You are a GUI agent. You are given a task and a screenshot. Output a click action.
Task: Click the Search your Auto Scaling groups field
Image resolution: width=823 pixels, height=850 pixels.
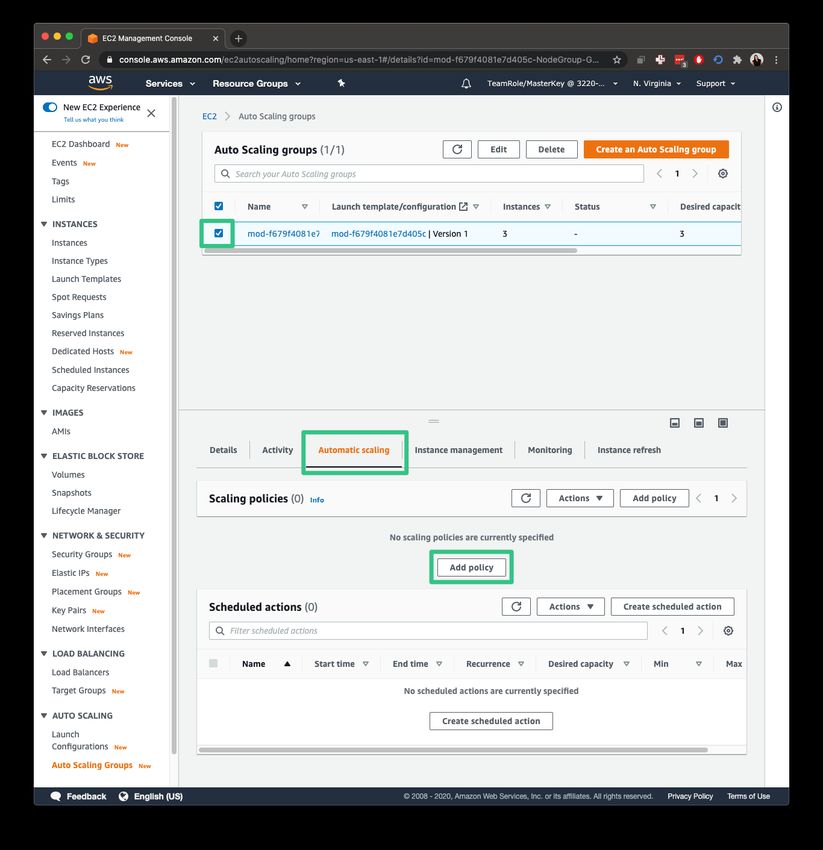[x=429, y=174]
